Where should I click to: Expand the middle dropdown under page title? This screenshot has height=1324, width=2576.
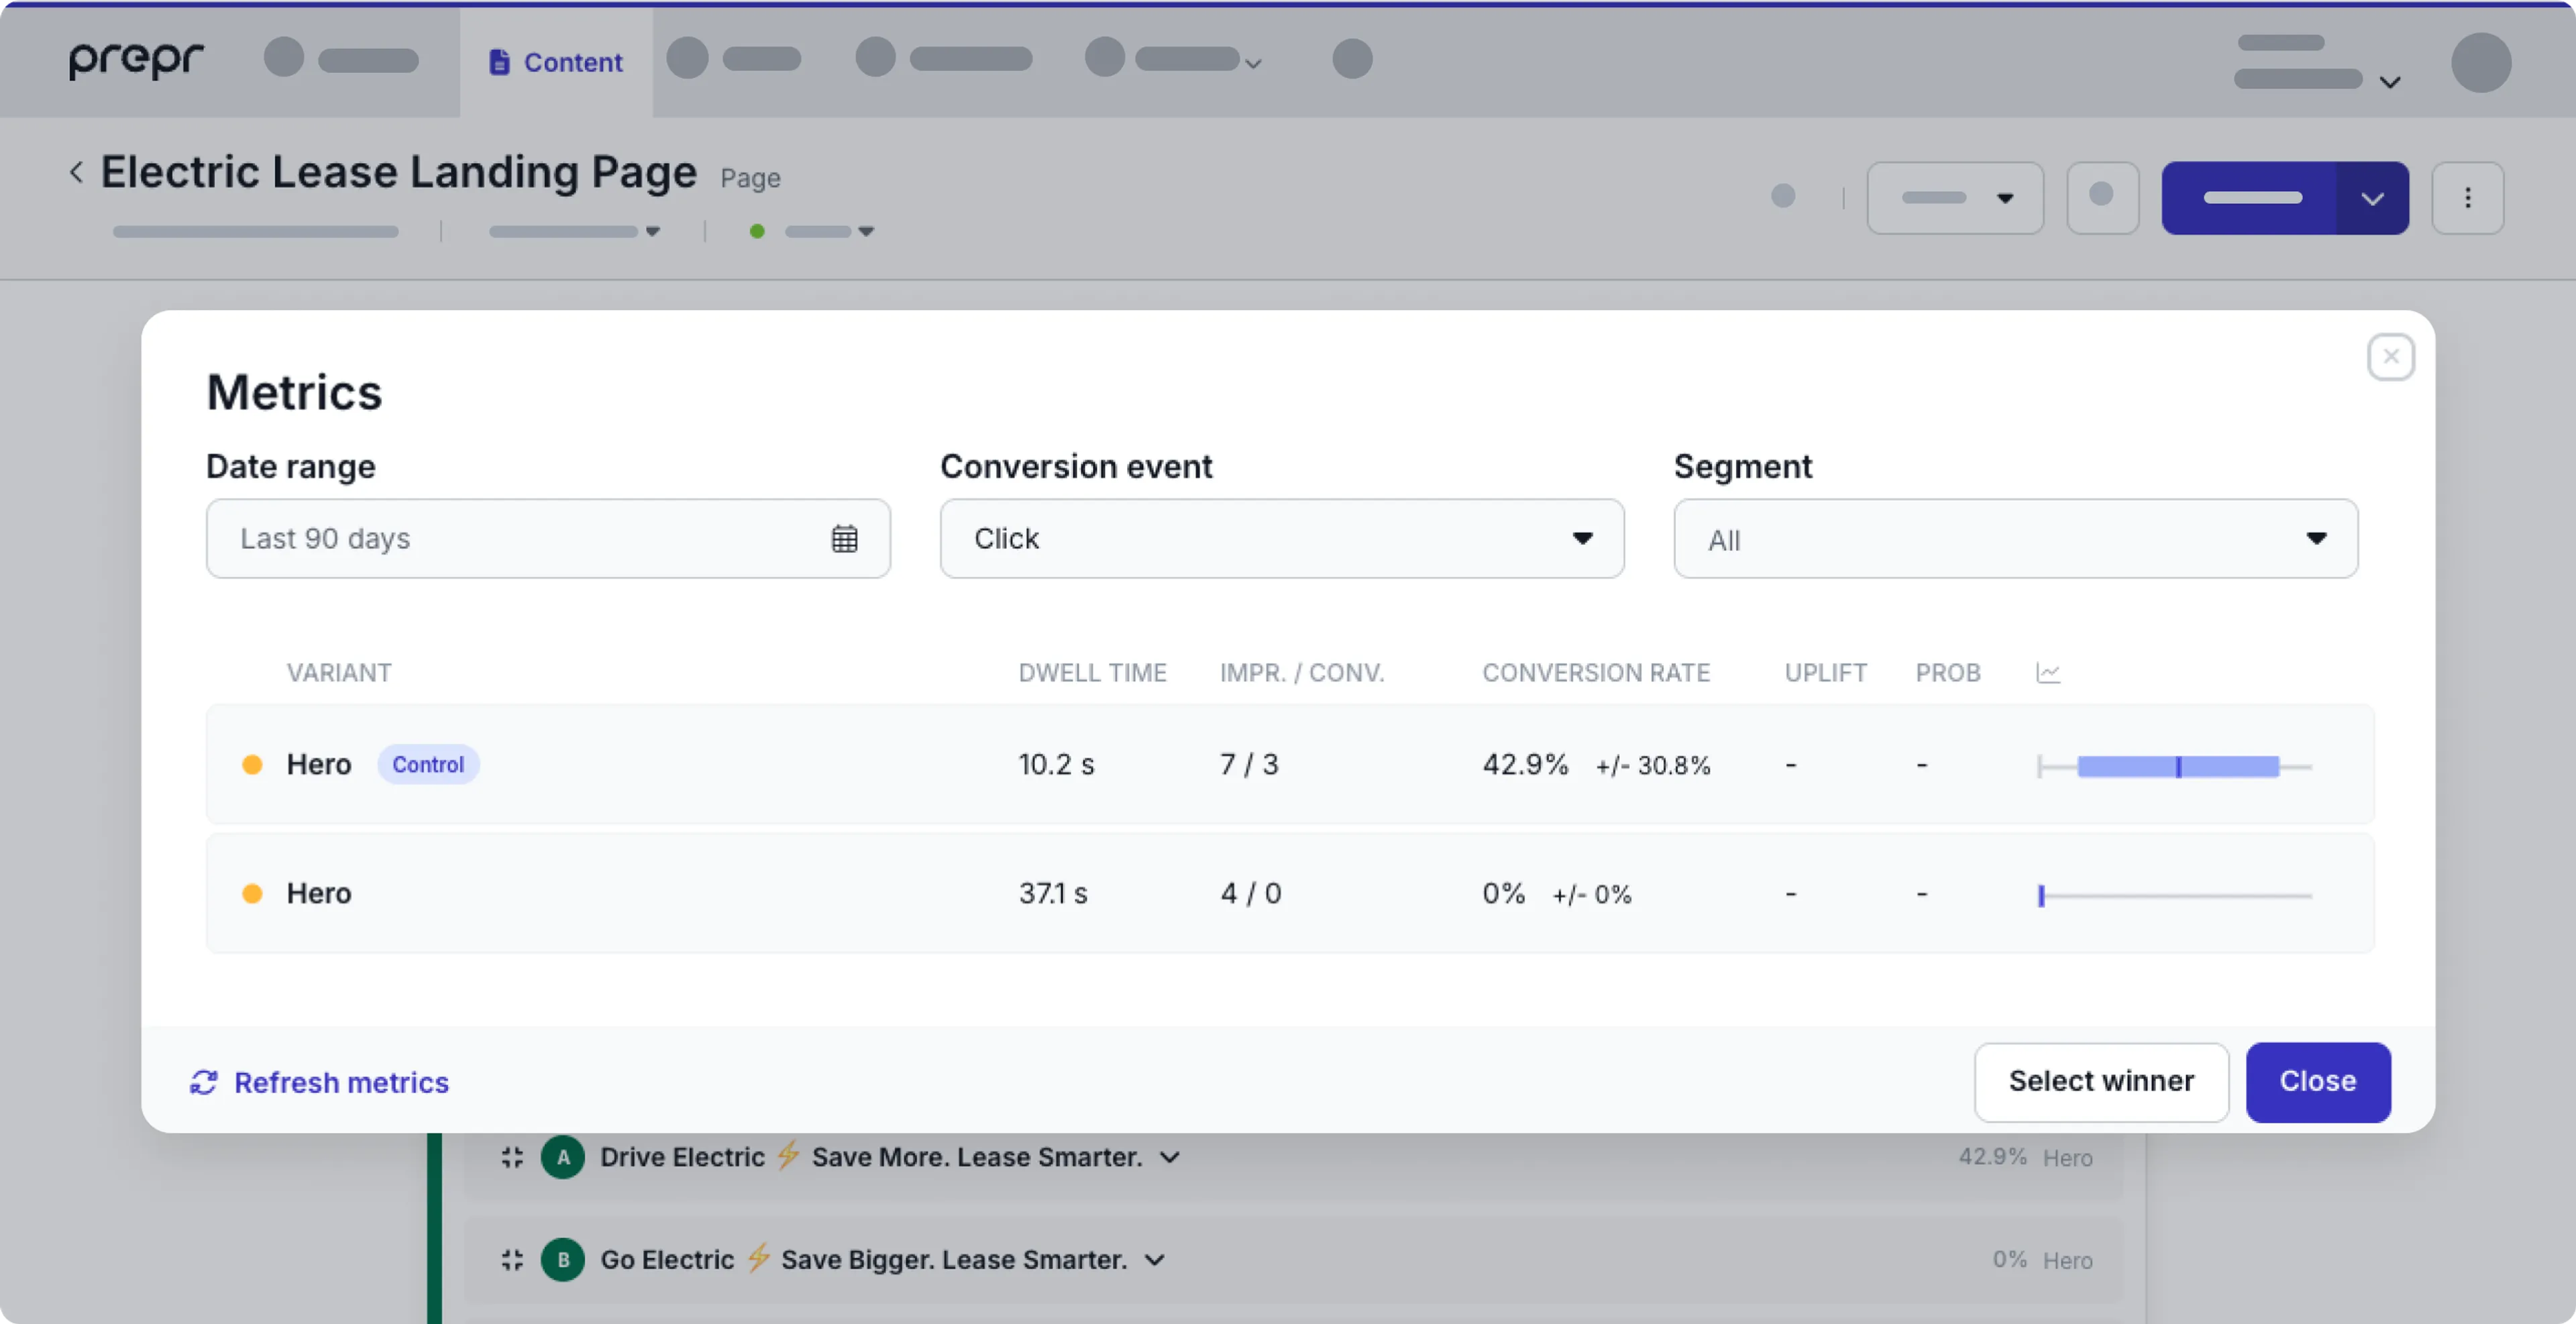point(574,231)
